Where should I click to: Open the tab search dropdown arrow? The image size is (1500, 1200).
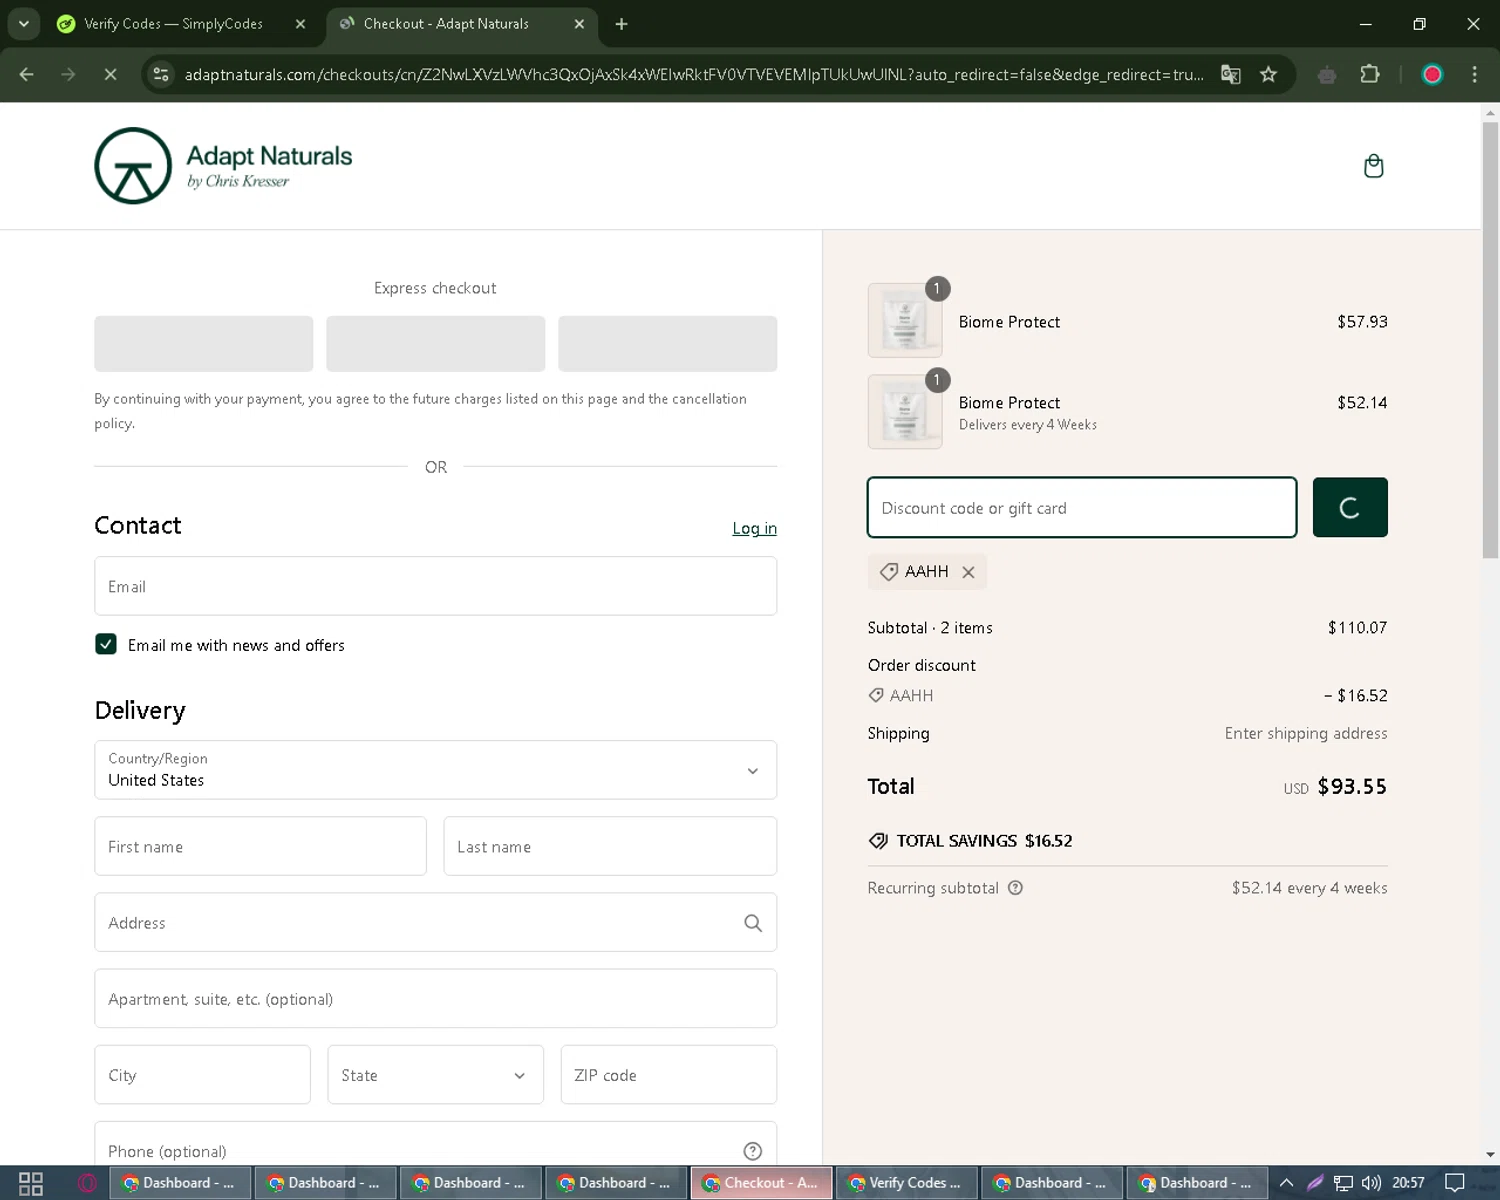coord(23,24)
